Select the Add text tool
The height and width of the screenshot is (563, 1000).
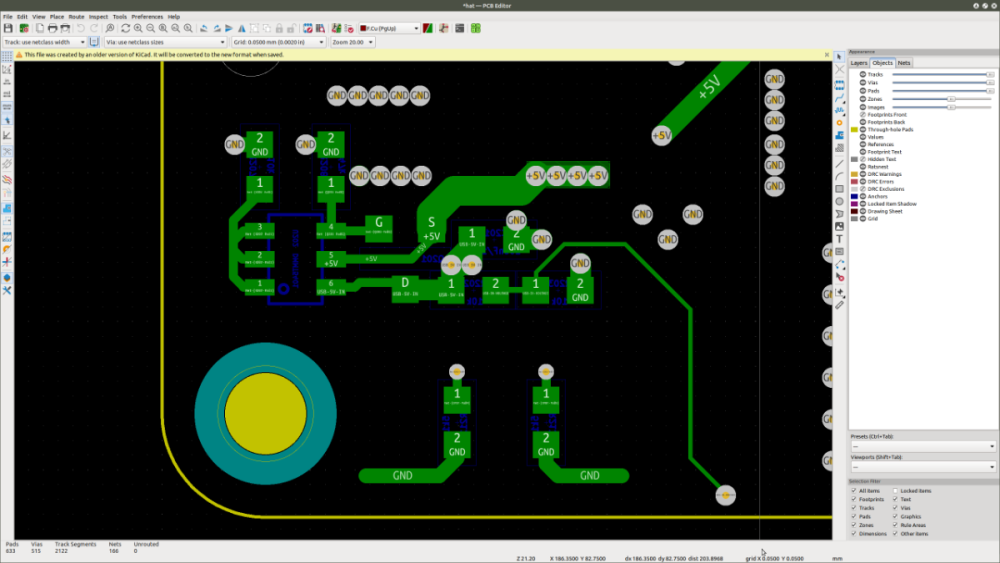pos(839,240)
